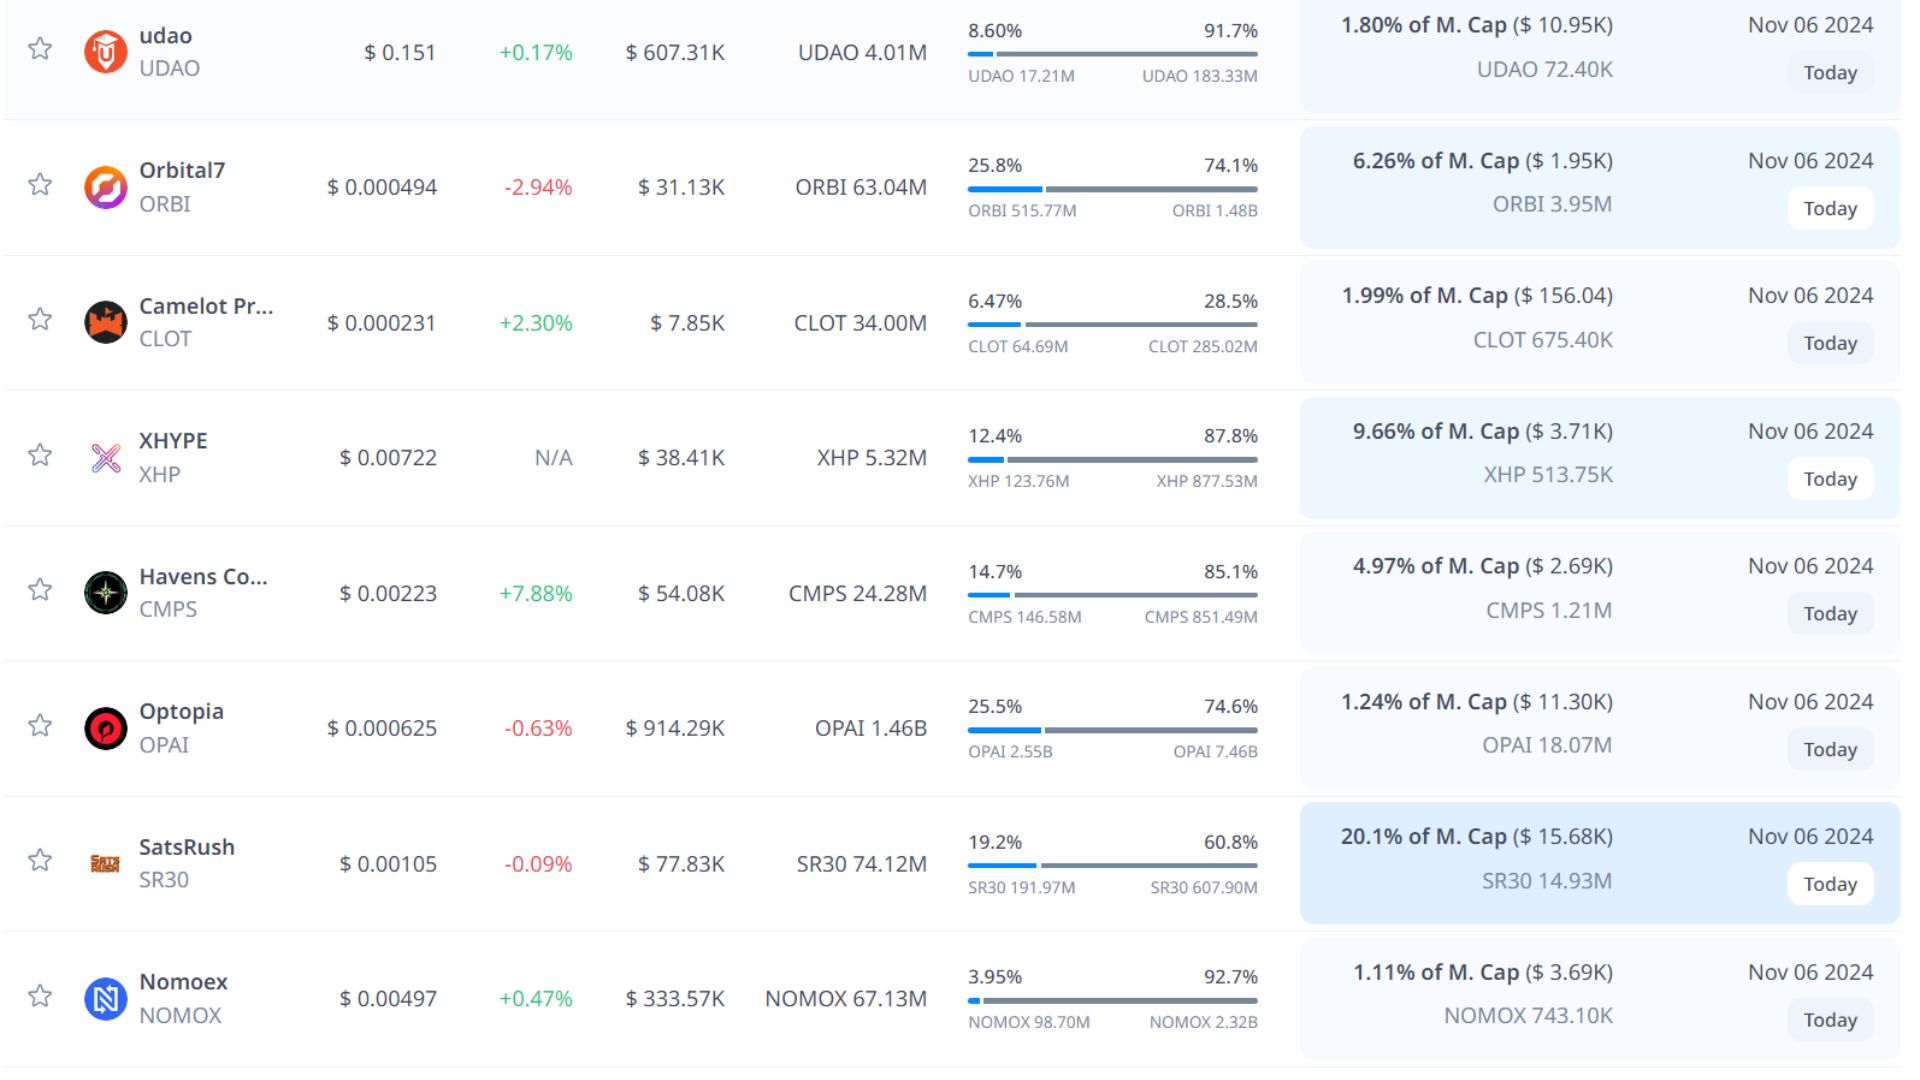1920x1080 pixels.
Task: Toggle favorite star for Orbital7
Action: [40, 184]
